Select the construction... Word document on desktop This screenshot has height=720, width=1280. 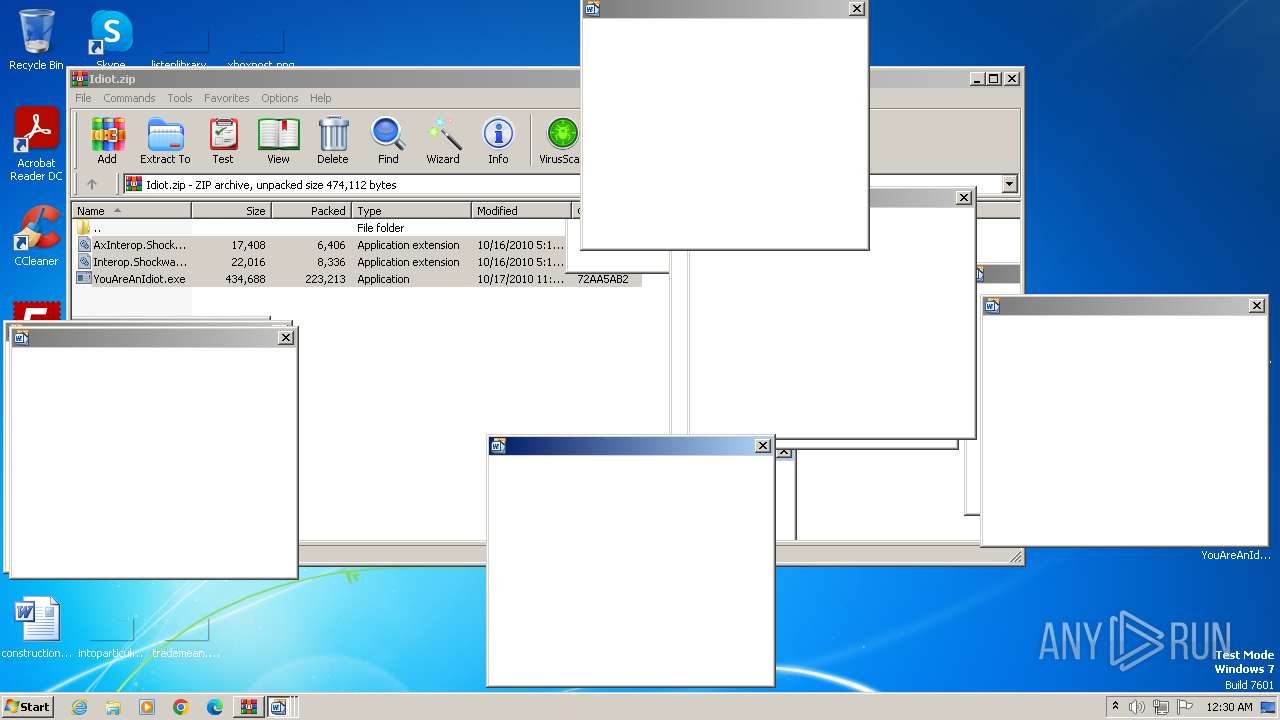click(37, 628)
